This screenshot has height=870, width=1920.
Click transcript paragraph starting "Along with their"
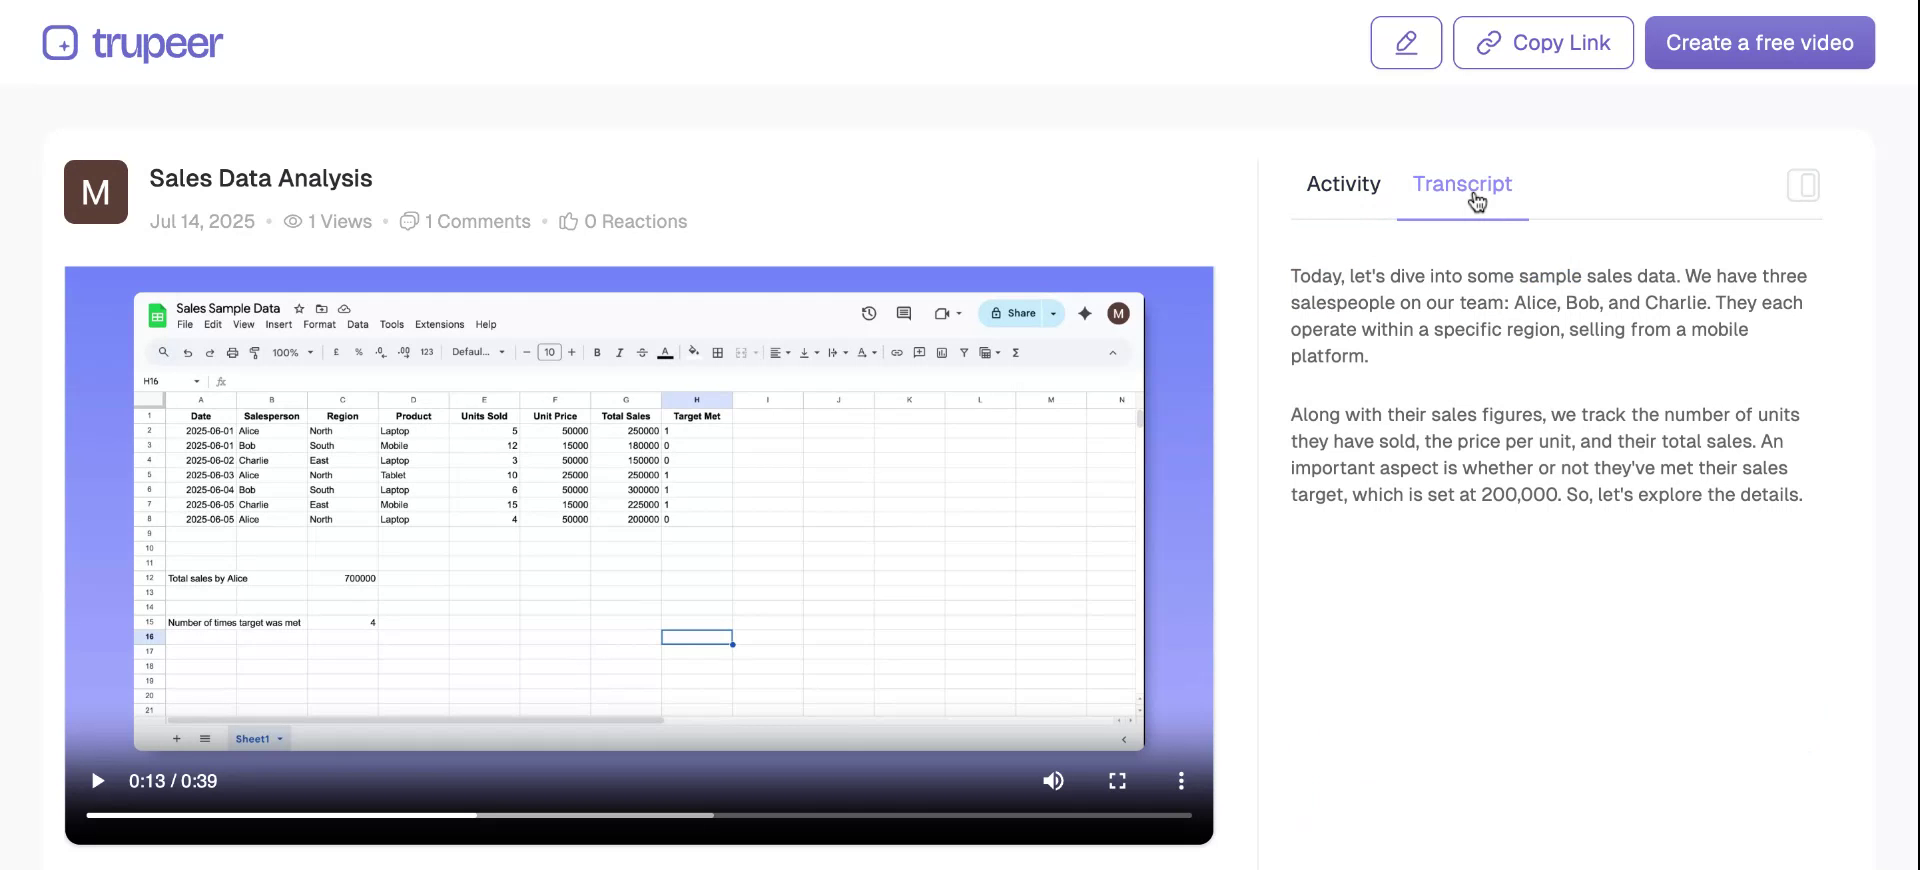pos(1547,455)
